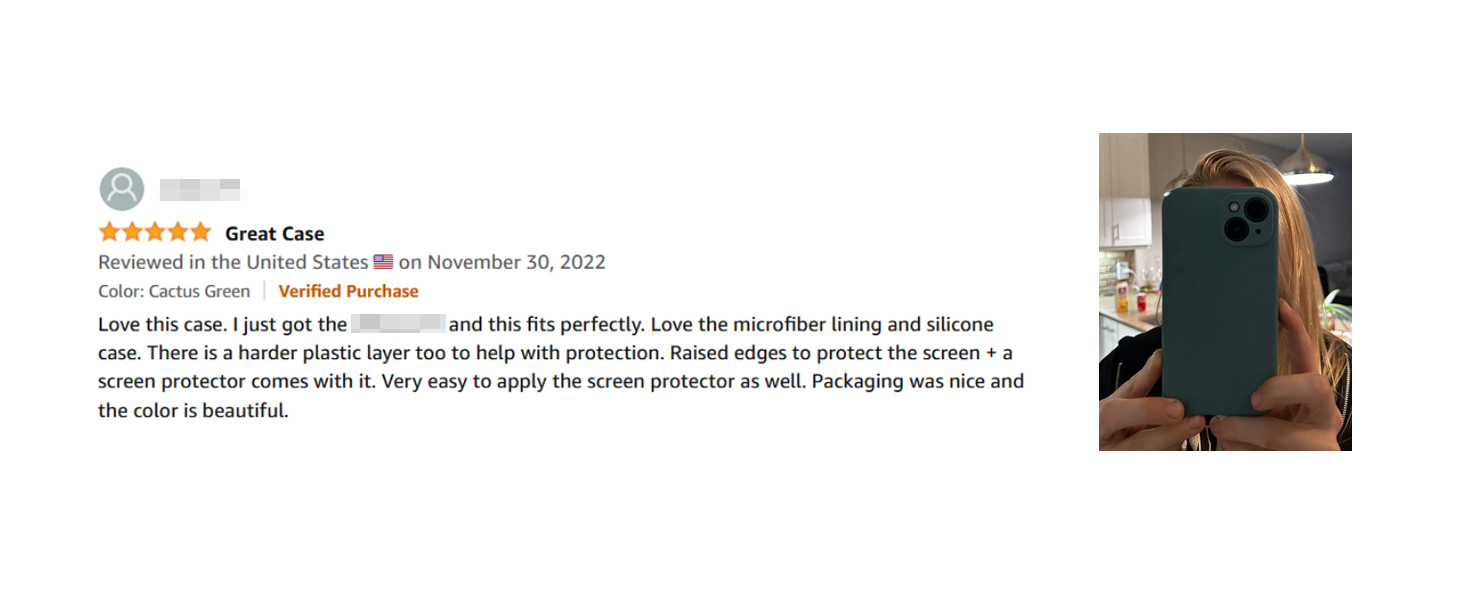Click the fourth orange rating star
The height and width of the screenshot is (600, 1464).
[x=178, y=233]
